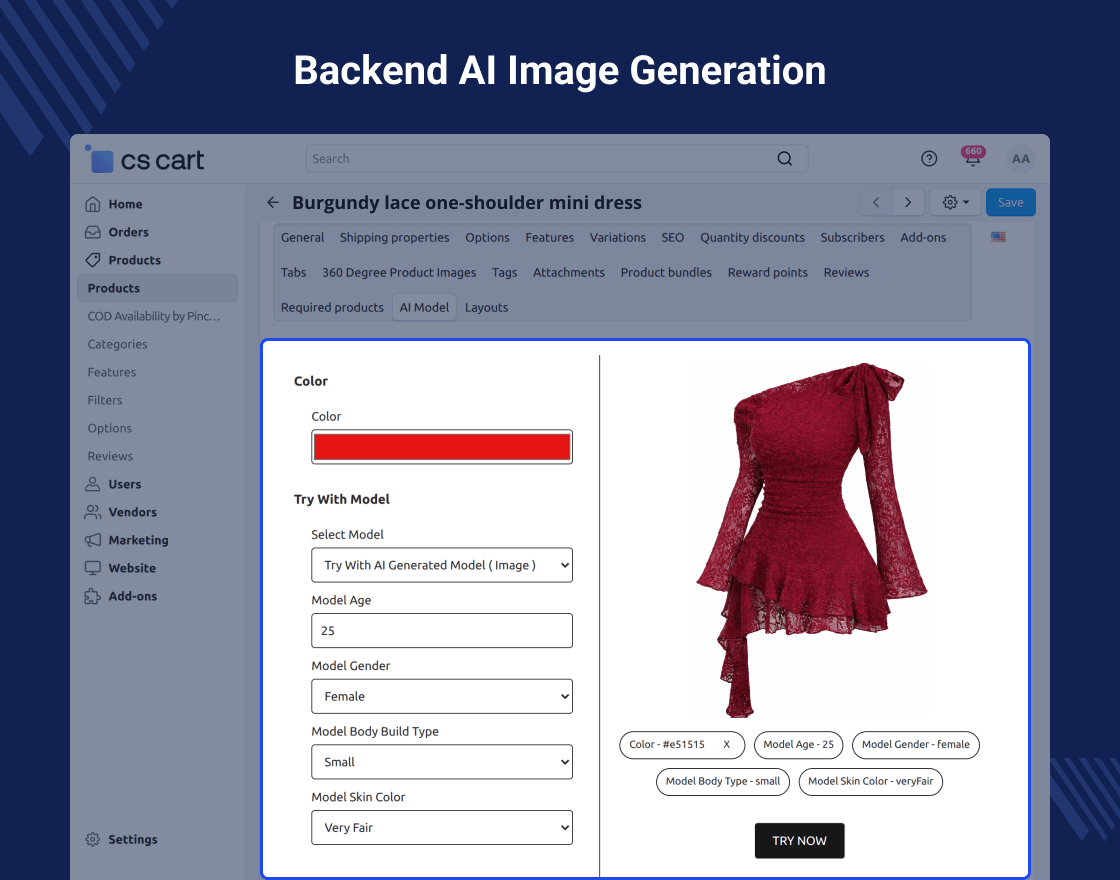Open the Variations tab
Image resolution: width=1120 pixels, height=880 pixels.
coord(617,238)
